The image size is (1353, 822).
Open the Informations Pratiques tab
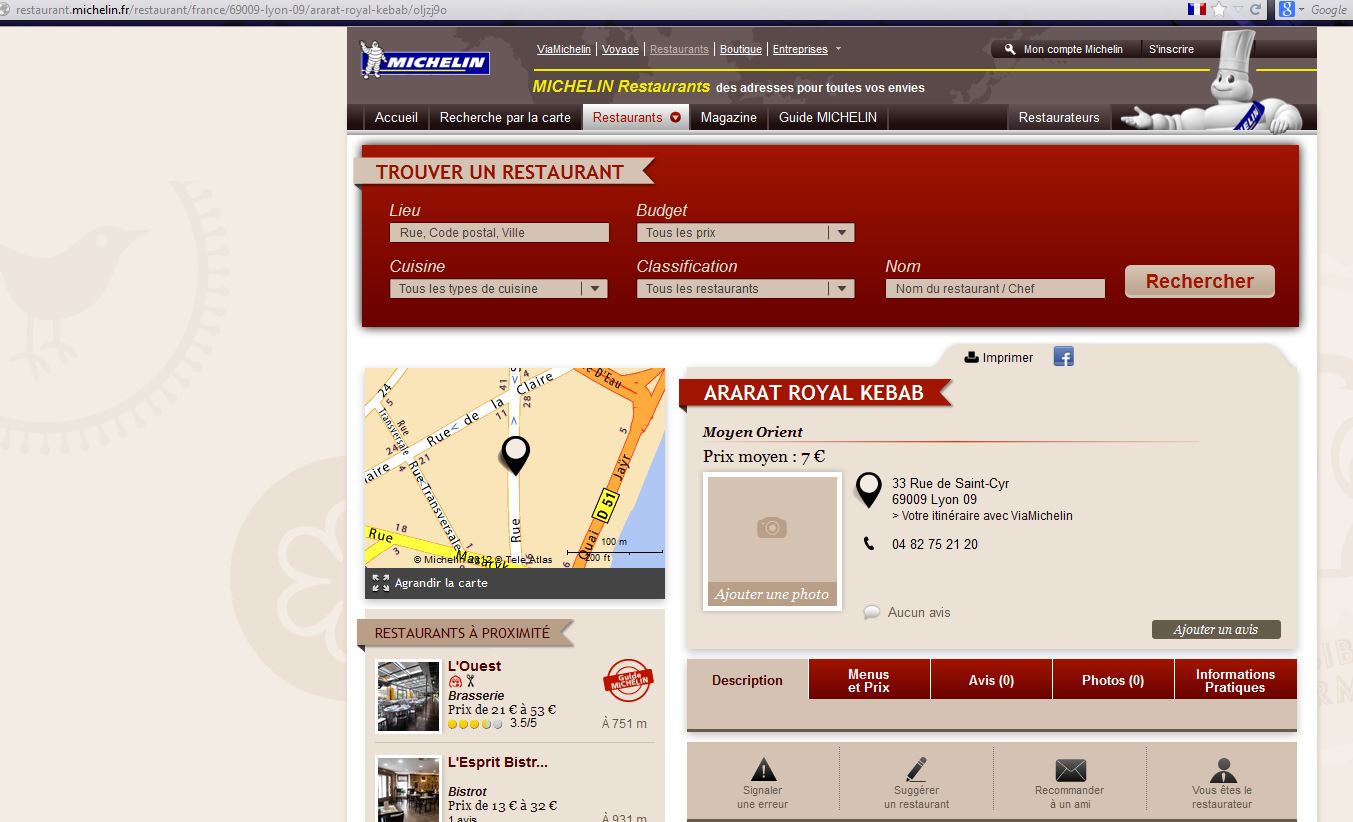coord(1234,680)
